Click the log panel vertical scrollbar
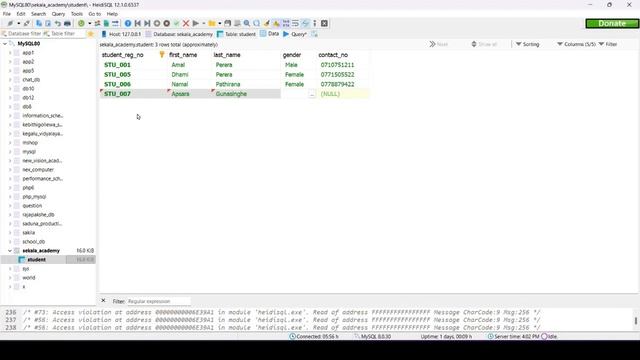The image size is (640, 360). tap(636, 320)
